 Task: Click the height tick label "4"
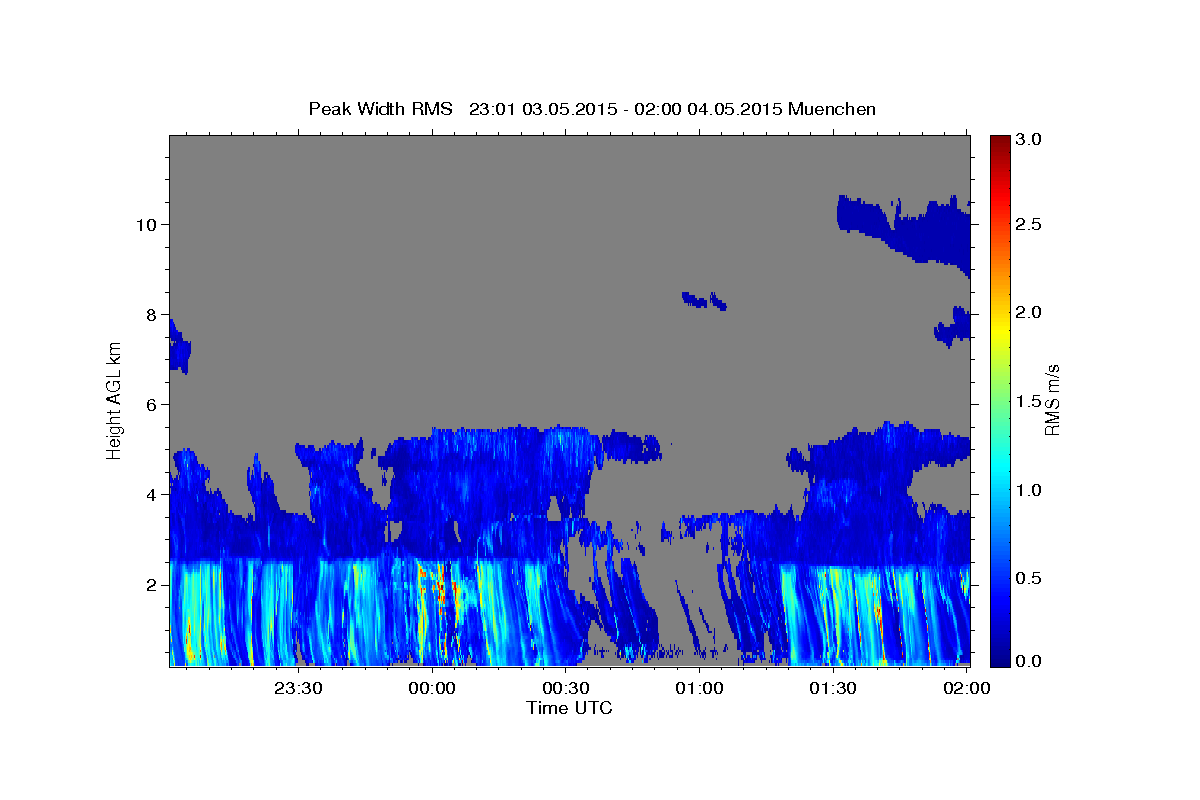151,494
